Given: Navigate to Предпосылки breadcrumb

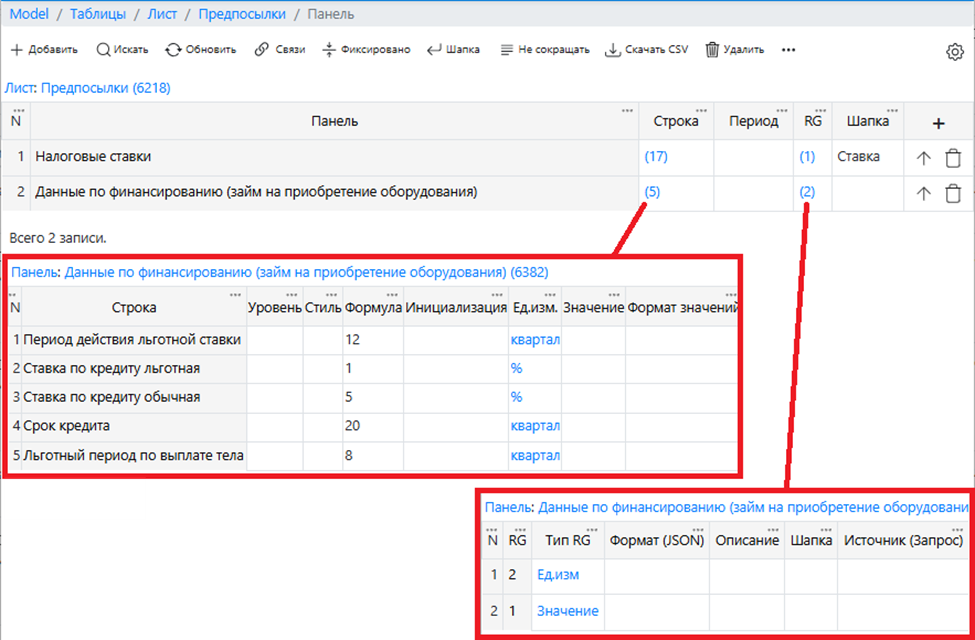Looking at the screenshot, I should click(241, 14).
